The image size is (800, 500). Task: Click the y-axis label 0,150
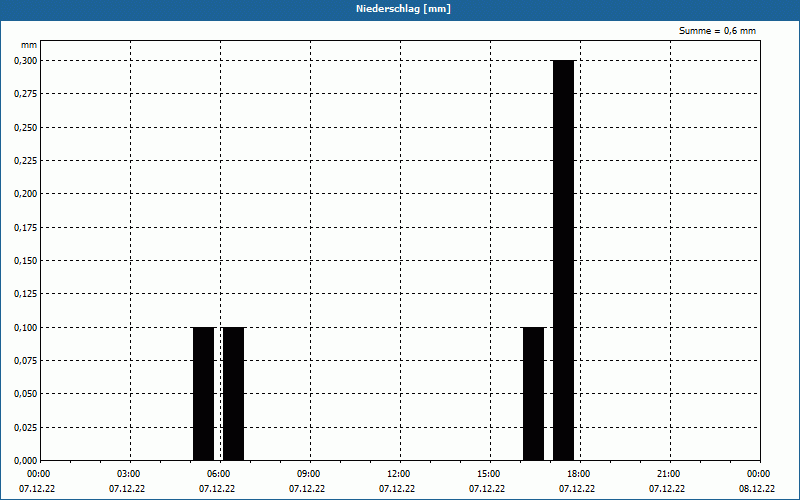26,261
